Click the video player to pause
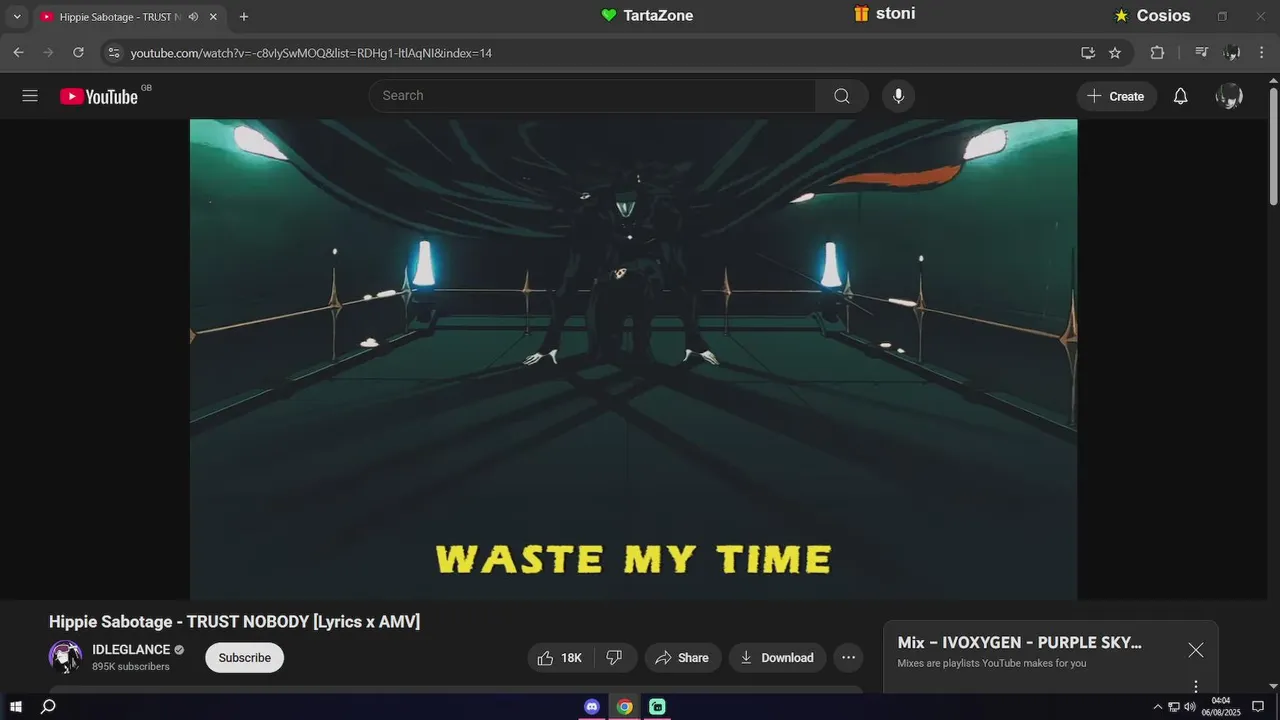1280x720 pixels. pos(634,360)
